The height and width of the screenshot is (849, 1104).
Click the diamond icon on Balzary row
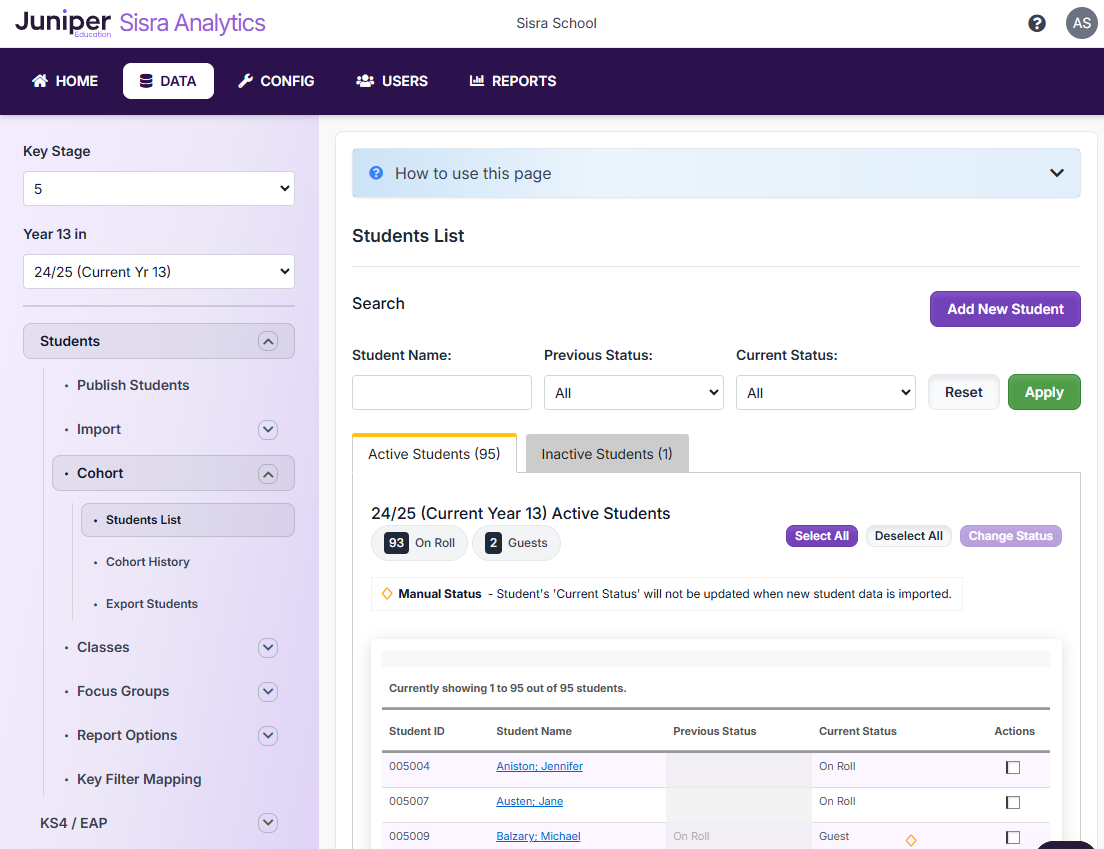[x=911, y=840]
